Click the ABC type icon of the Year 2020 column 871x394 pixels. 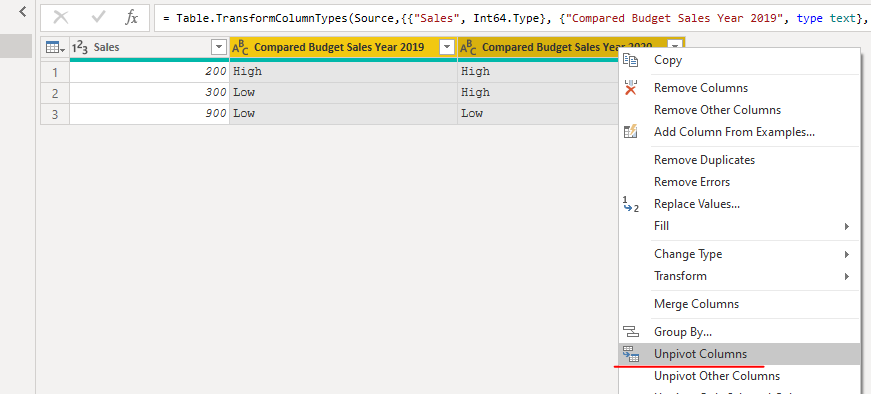tap(468, 48)
